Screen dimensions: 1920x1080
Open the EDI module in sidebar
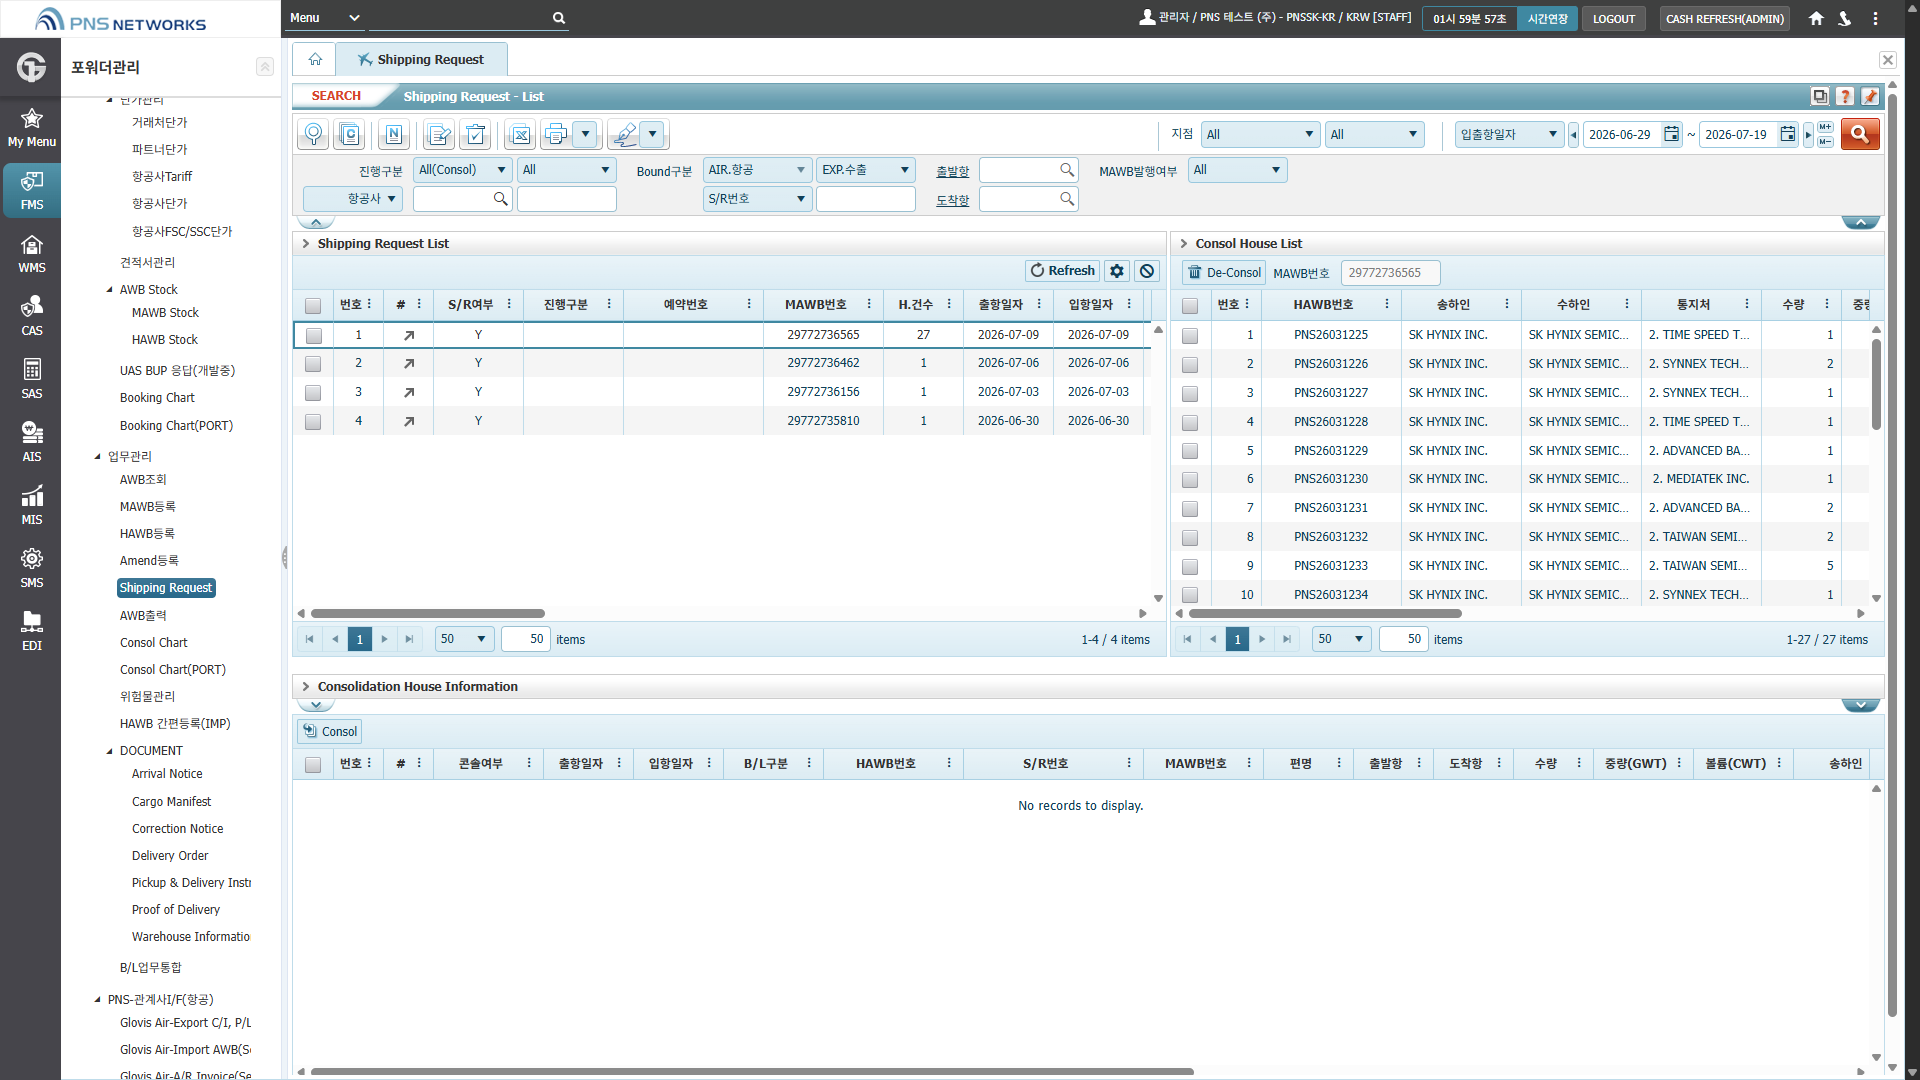(x=32, y=632)
